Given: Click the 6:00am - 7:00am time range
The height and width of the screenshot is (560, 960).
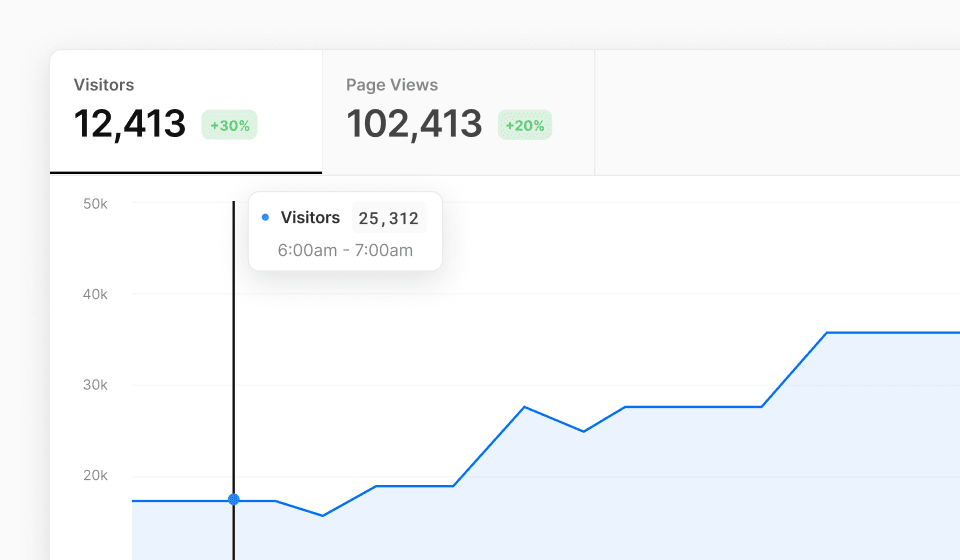Looking at the screenshot, I should click(345, 250).
